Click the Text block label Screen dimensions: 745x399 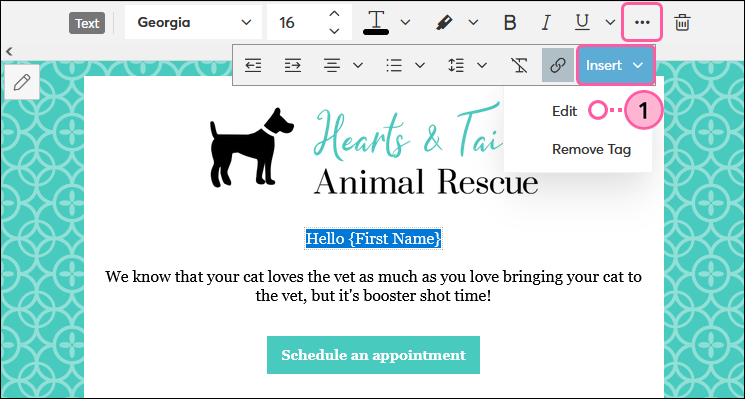coord(87,23)
